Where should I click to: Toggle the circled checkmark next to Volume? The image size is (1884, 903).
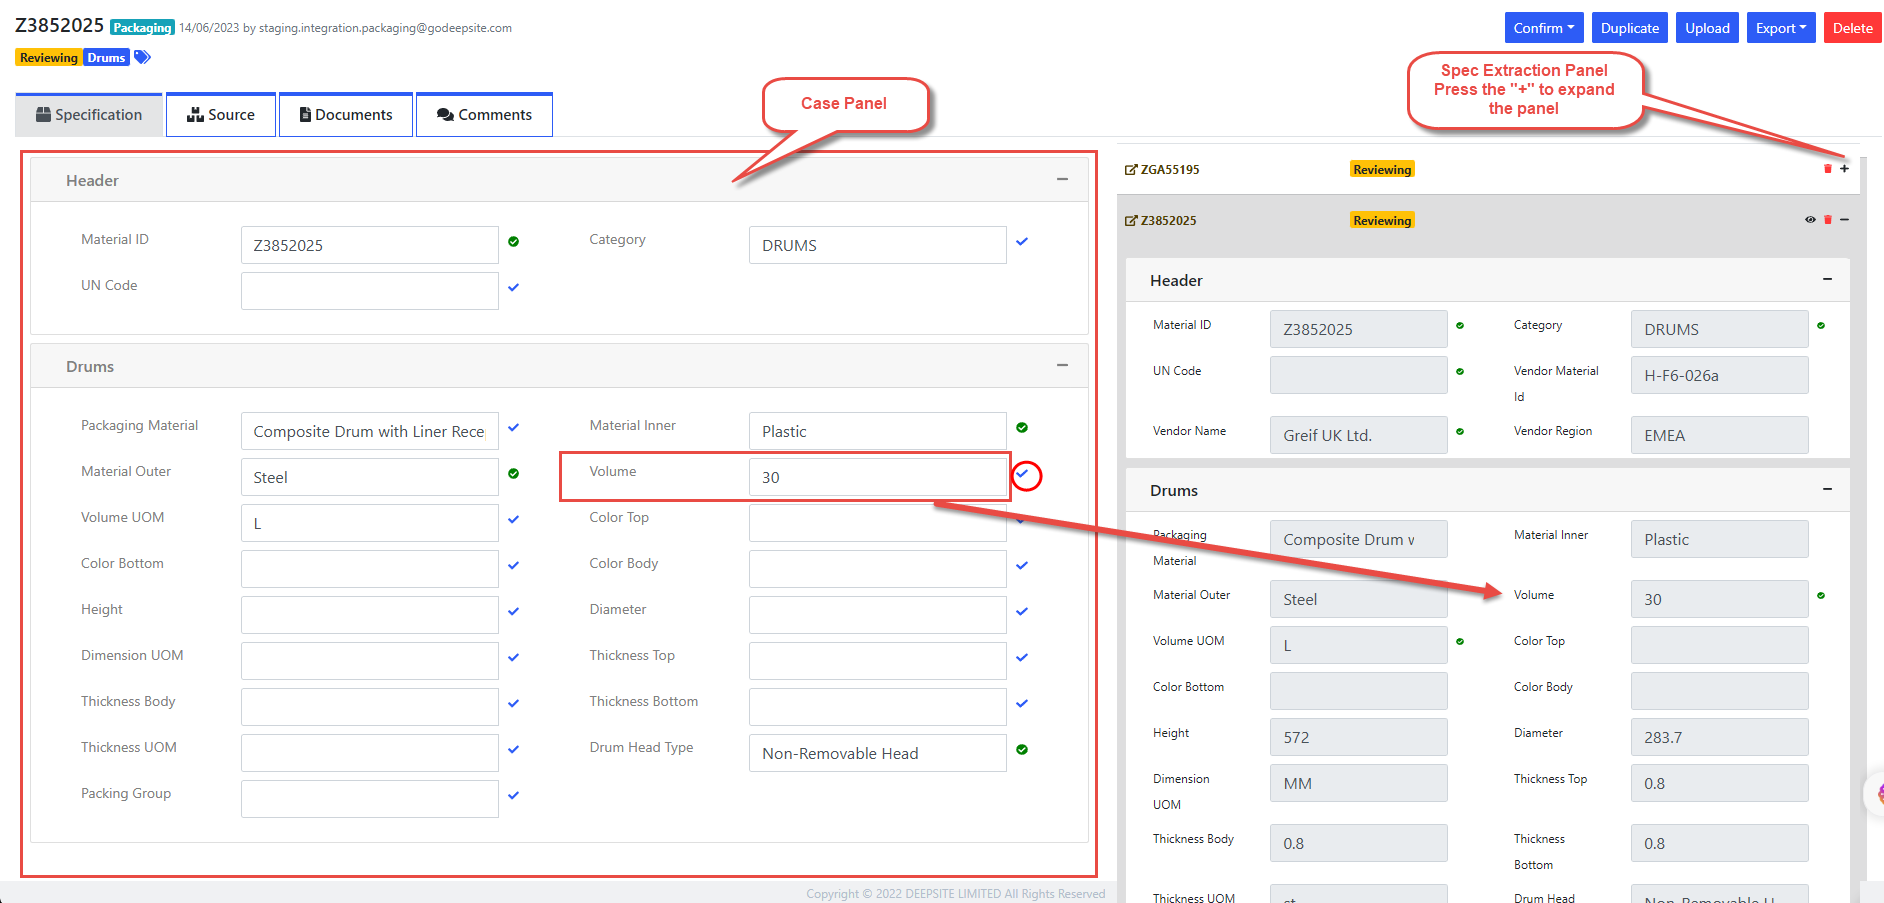coord(1023,474)
